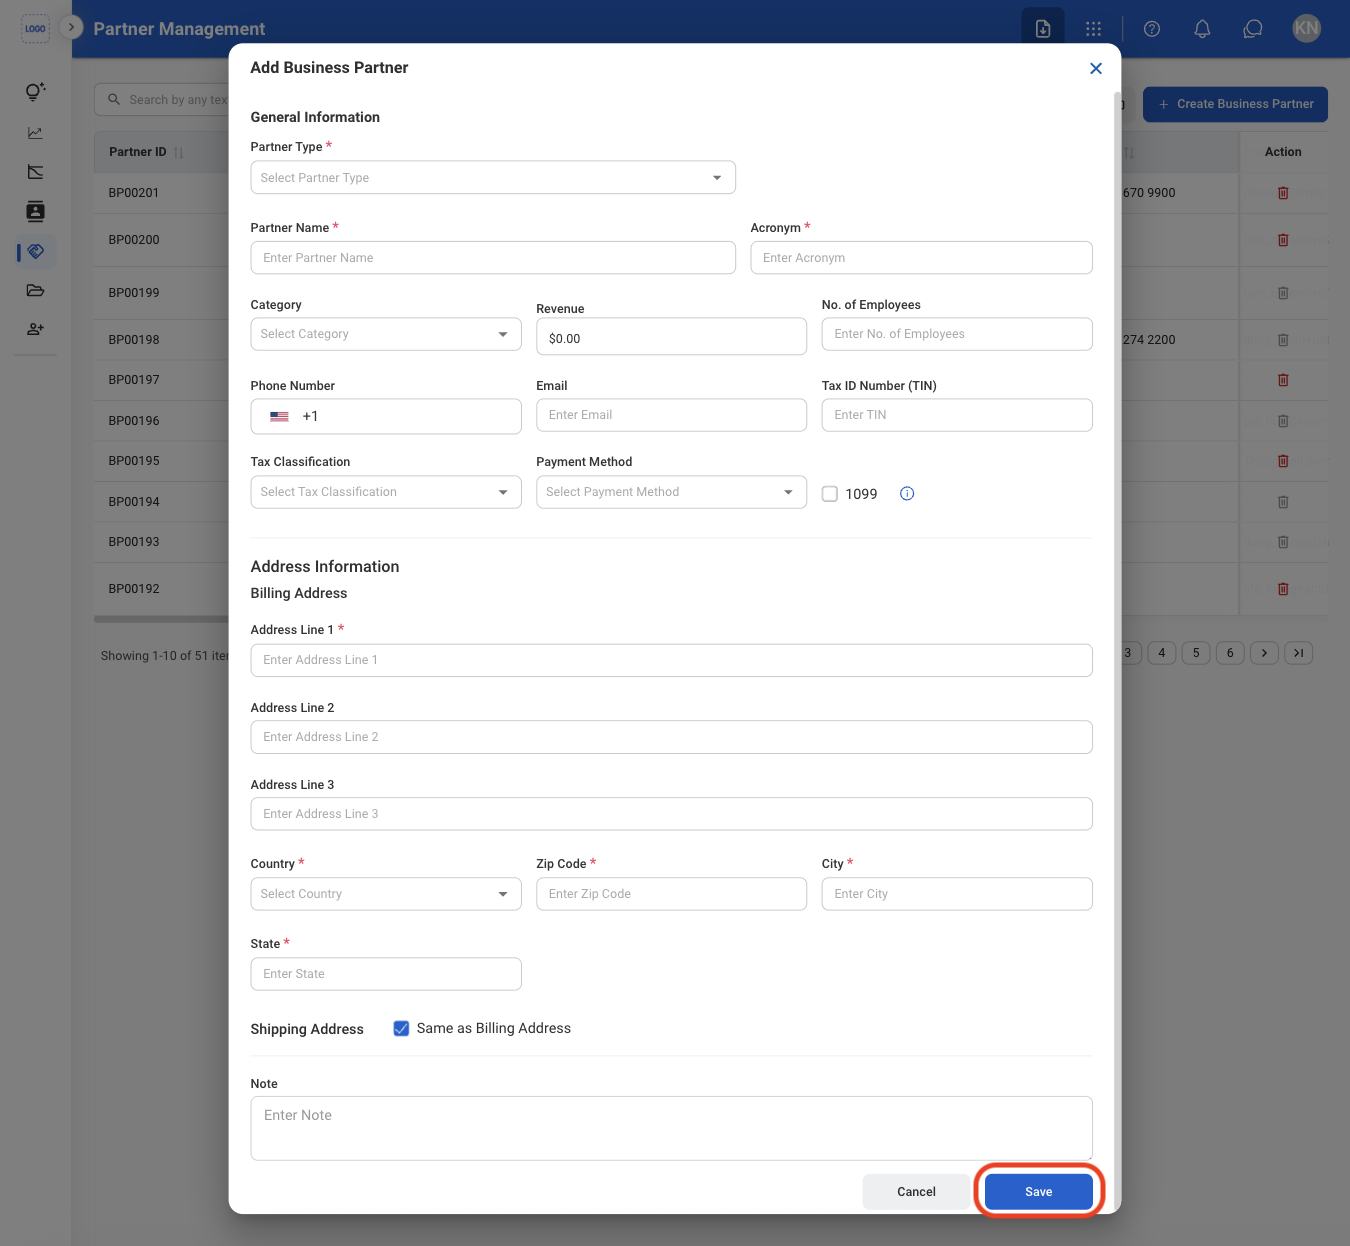Click the Phone Number field
The image size is (1350, 1246).
pos(386,417)
